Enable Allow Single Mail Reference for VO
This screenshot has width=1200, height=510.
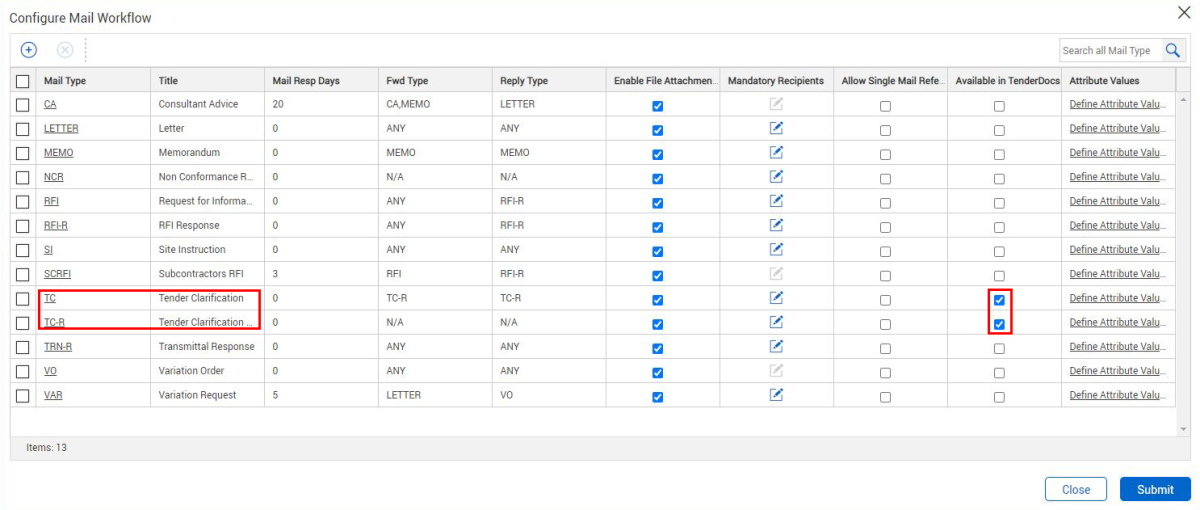(x=885, y=372)
